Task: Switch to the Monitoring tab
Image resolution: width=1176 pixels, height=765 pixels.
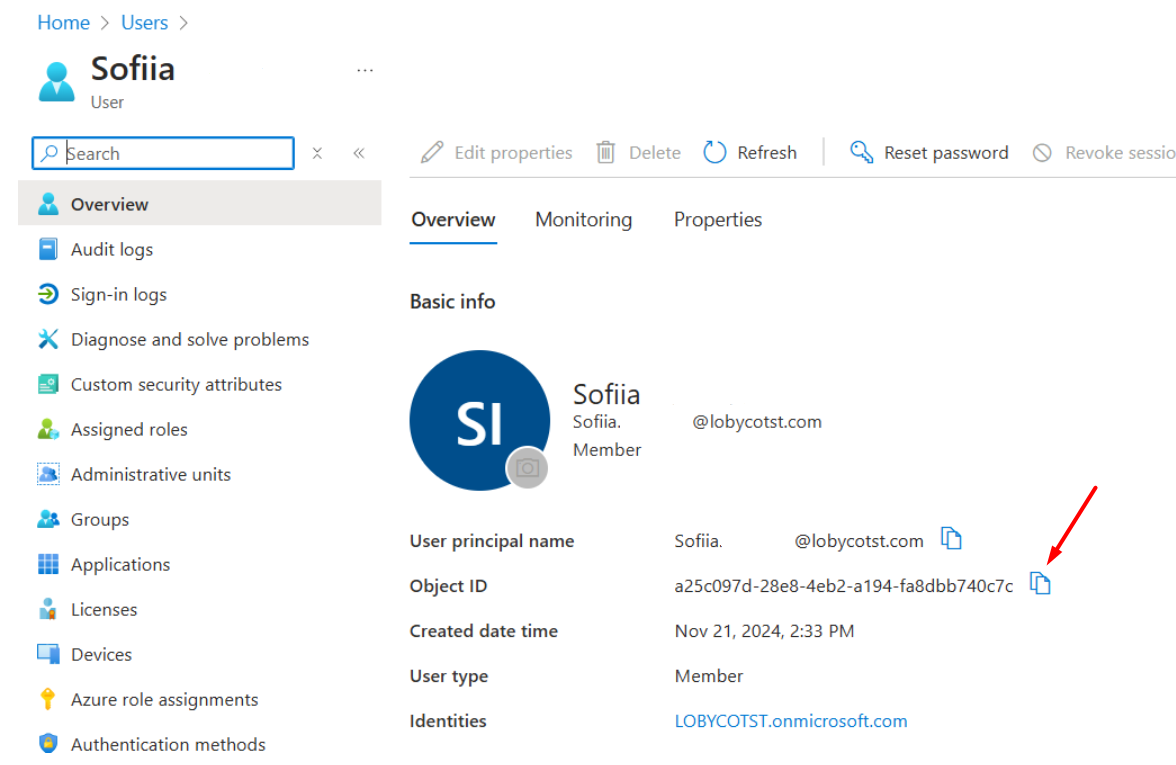Action: point(584,220)
